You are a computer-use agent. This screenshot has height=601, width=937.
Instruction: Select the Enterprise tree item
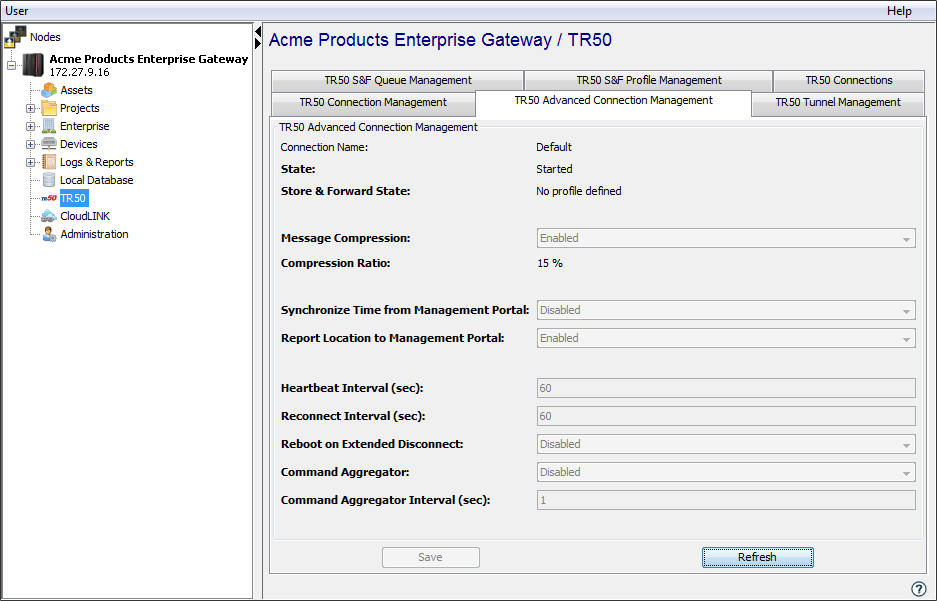pos(84,126)
